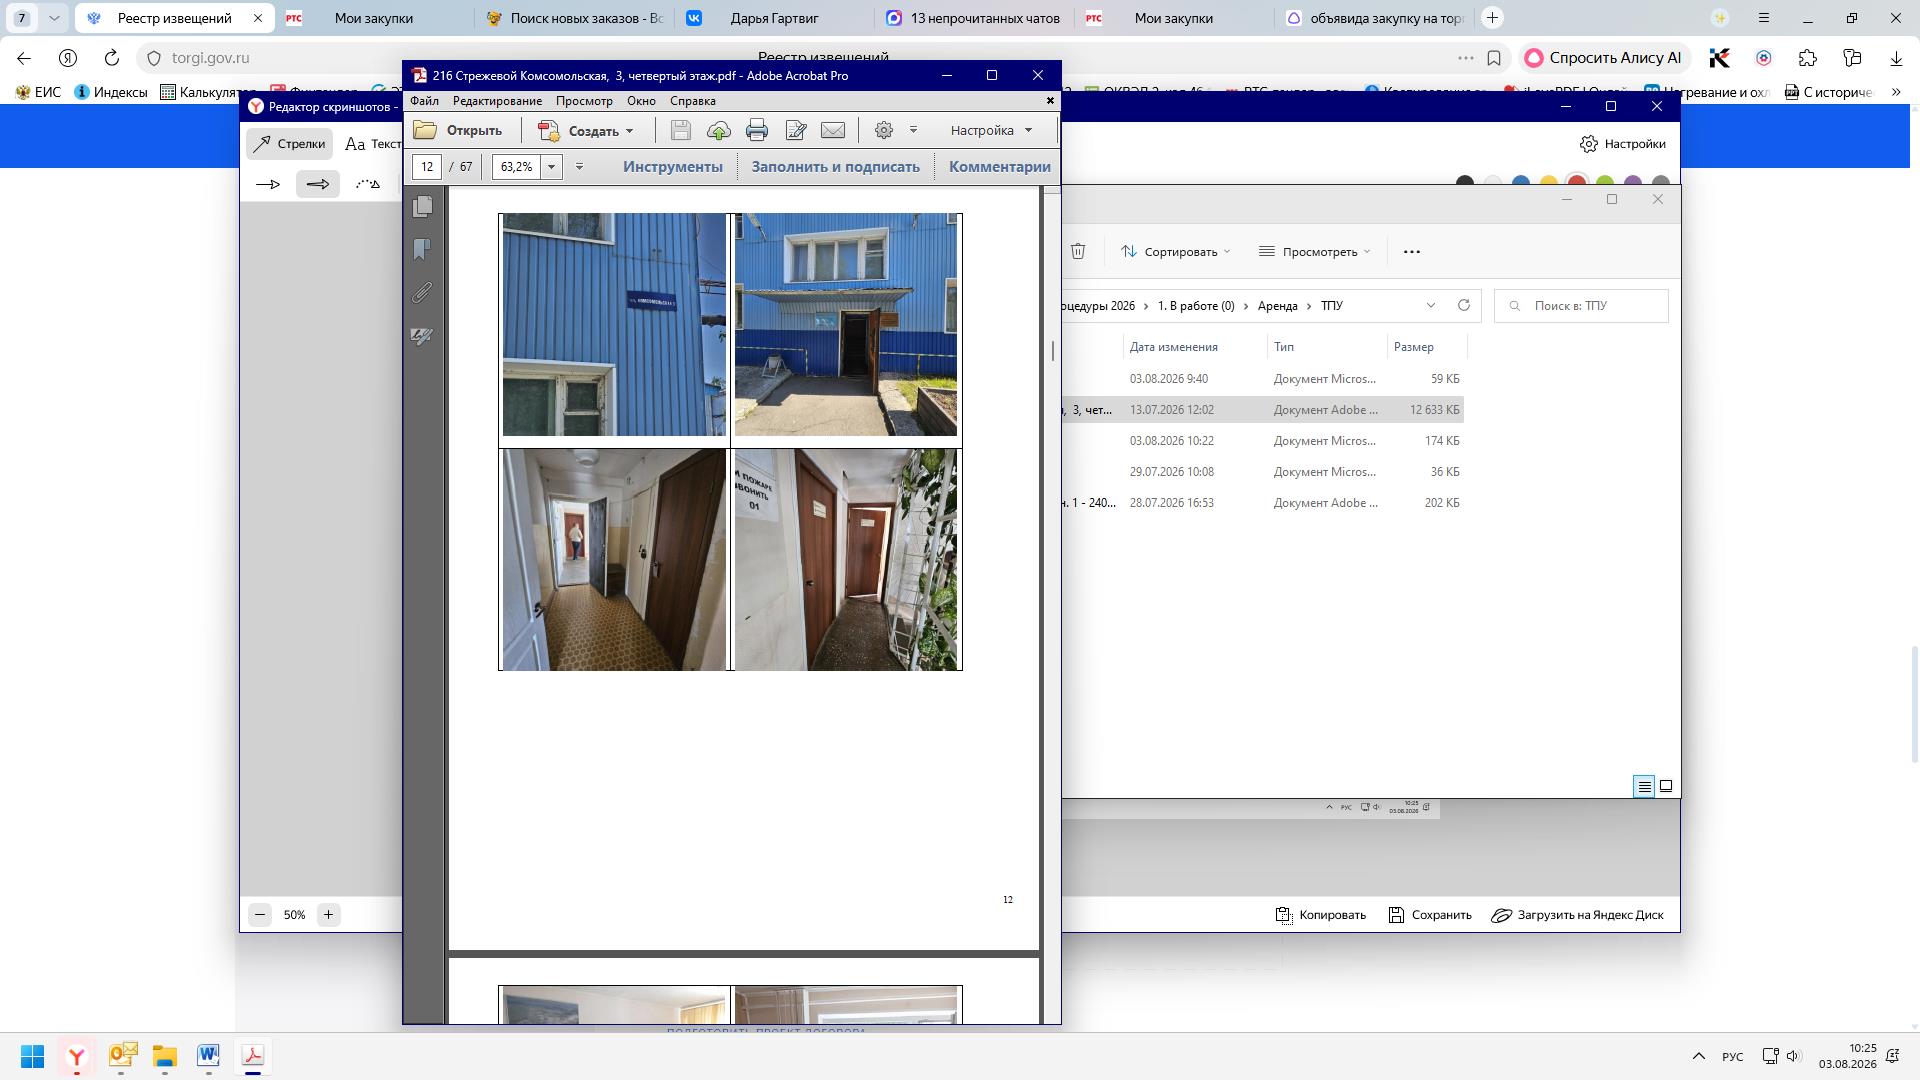Open the Просмотреть dropdown in File Explorer
This screenshot has height=1080, width=1920.
pyautogui.click(x=1314, y=252)
